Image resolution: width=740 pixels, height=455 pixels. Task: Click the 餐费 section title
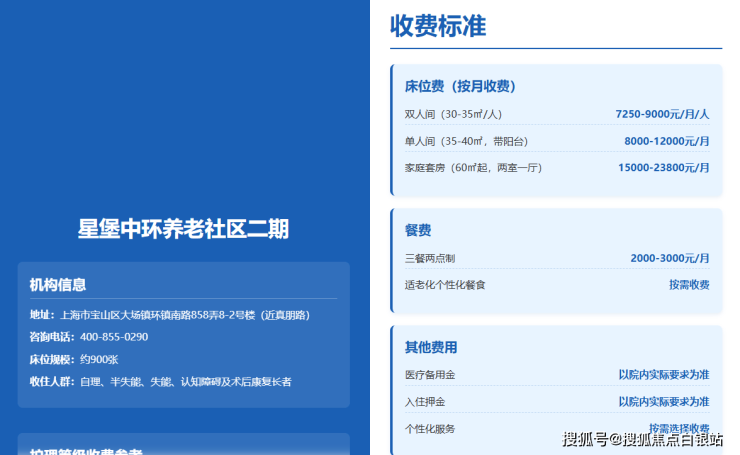[x=418, y=230]
